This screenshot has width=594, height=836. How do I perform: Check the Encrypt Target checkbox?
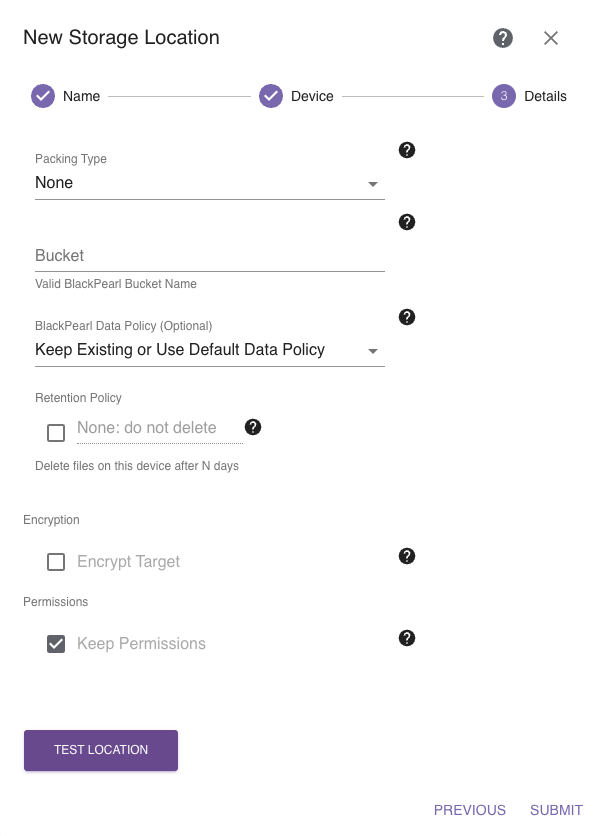56,562
